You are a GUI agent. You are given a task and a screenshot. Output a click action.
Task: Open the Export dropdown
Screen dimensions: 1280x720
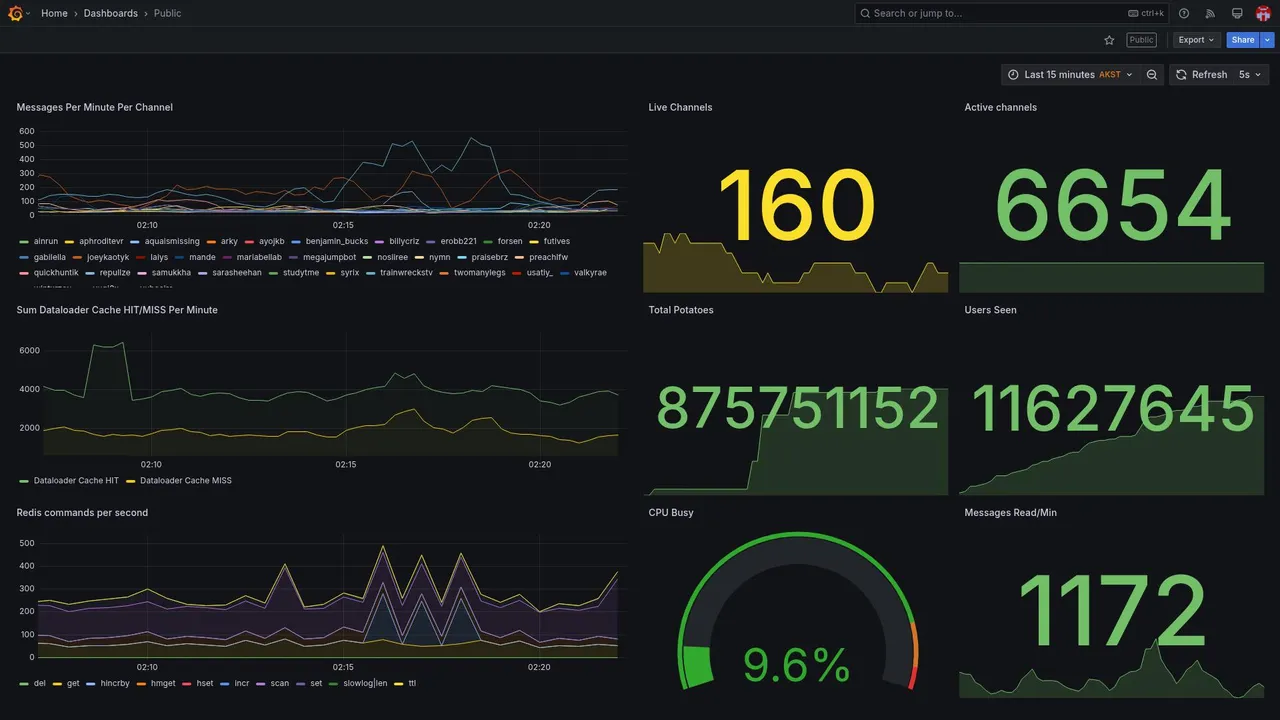coord(1197,40)
